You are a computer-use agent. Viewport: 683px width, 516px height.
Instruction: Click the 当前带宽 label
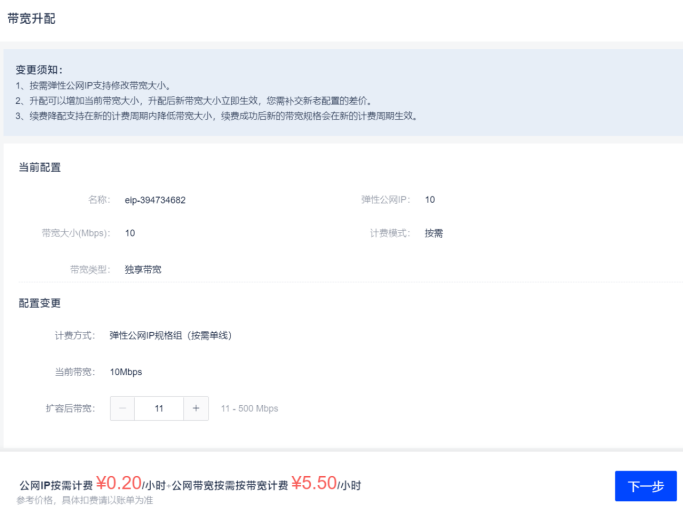click(x=75, y=372)
